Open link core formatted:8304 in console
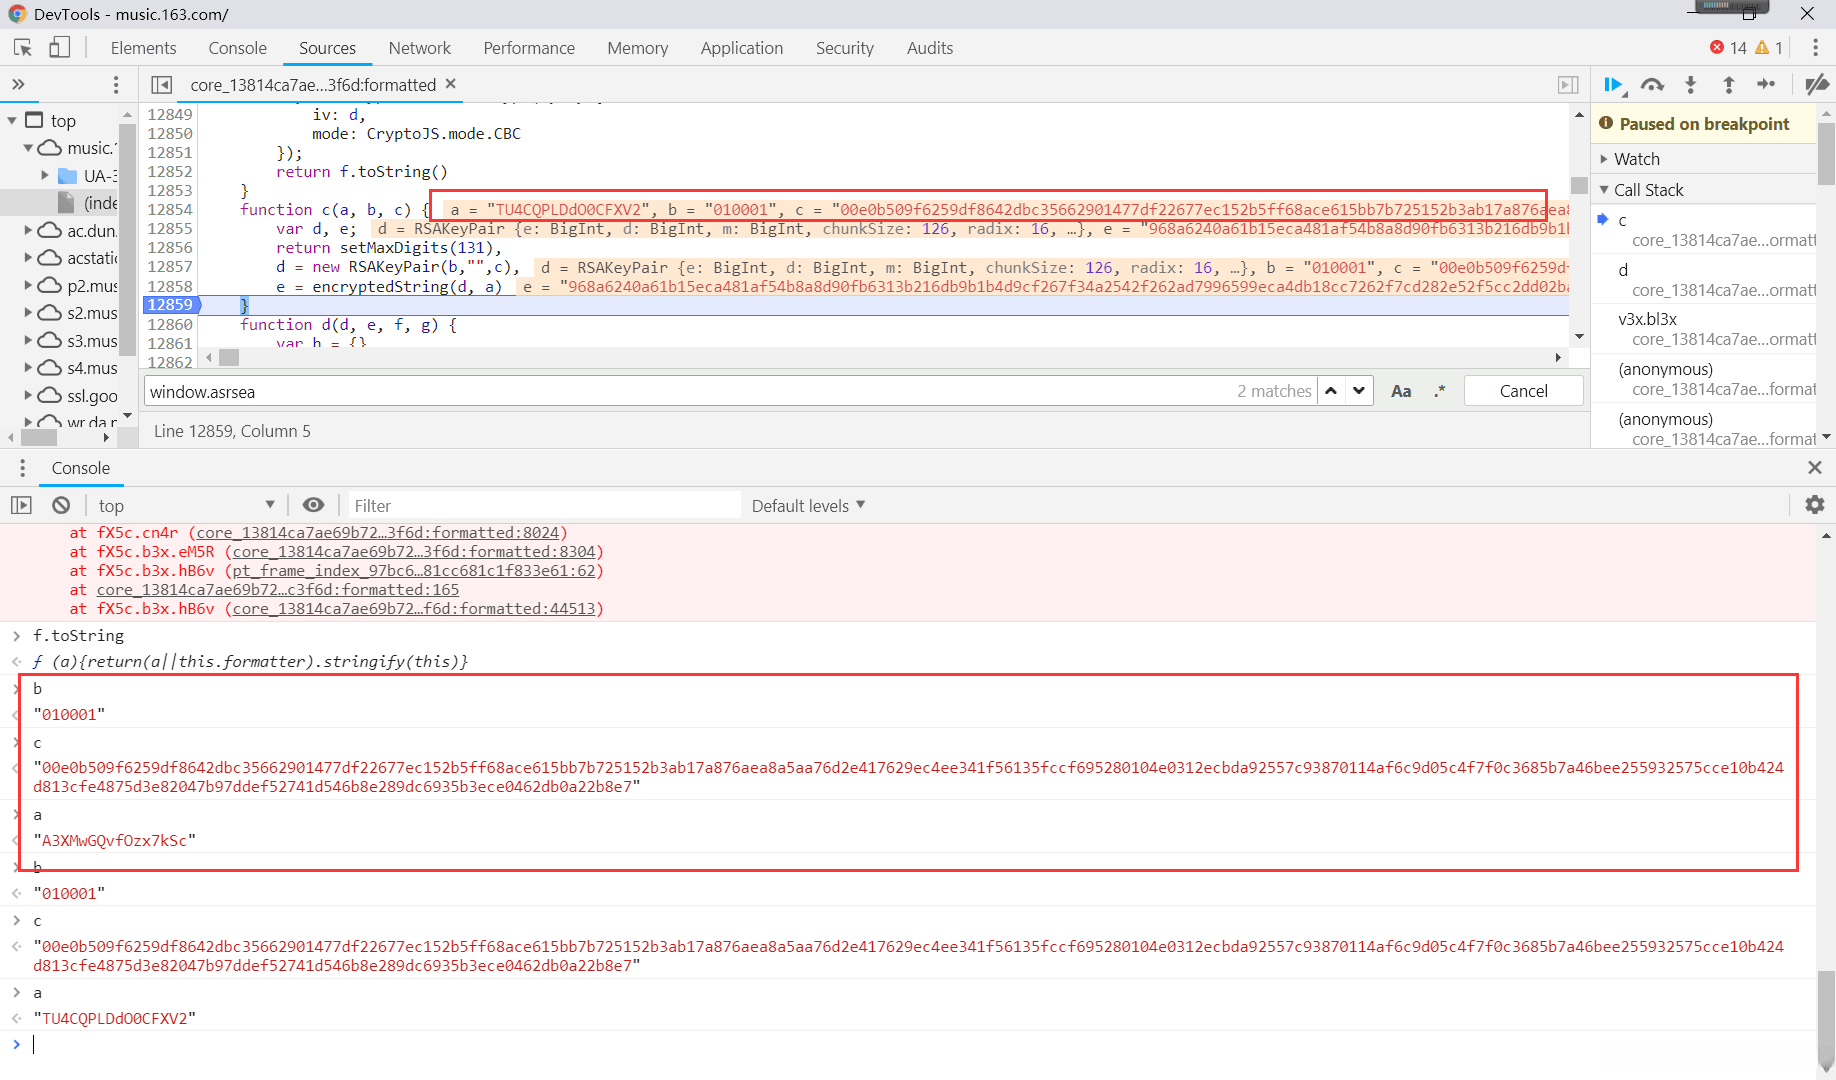Viewport: 1836px width, 1080px height. (x=414, y=552)
